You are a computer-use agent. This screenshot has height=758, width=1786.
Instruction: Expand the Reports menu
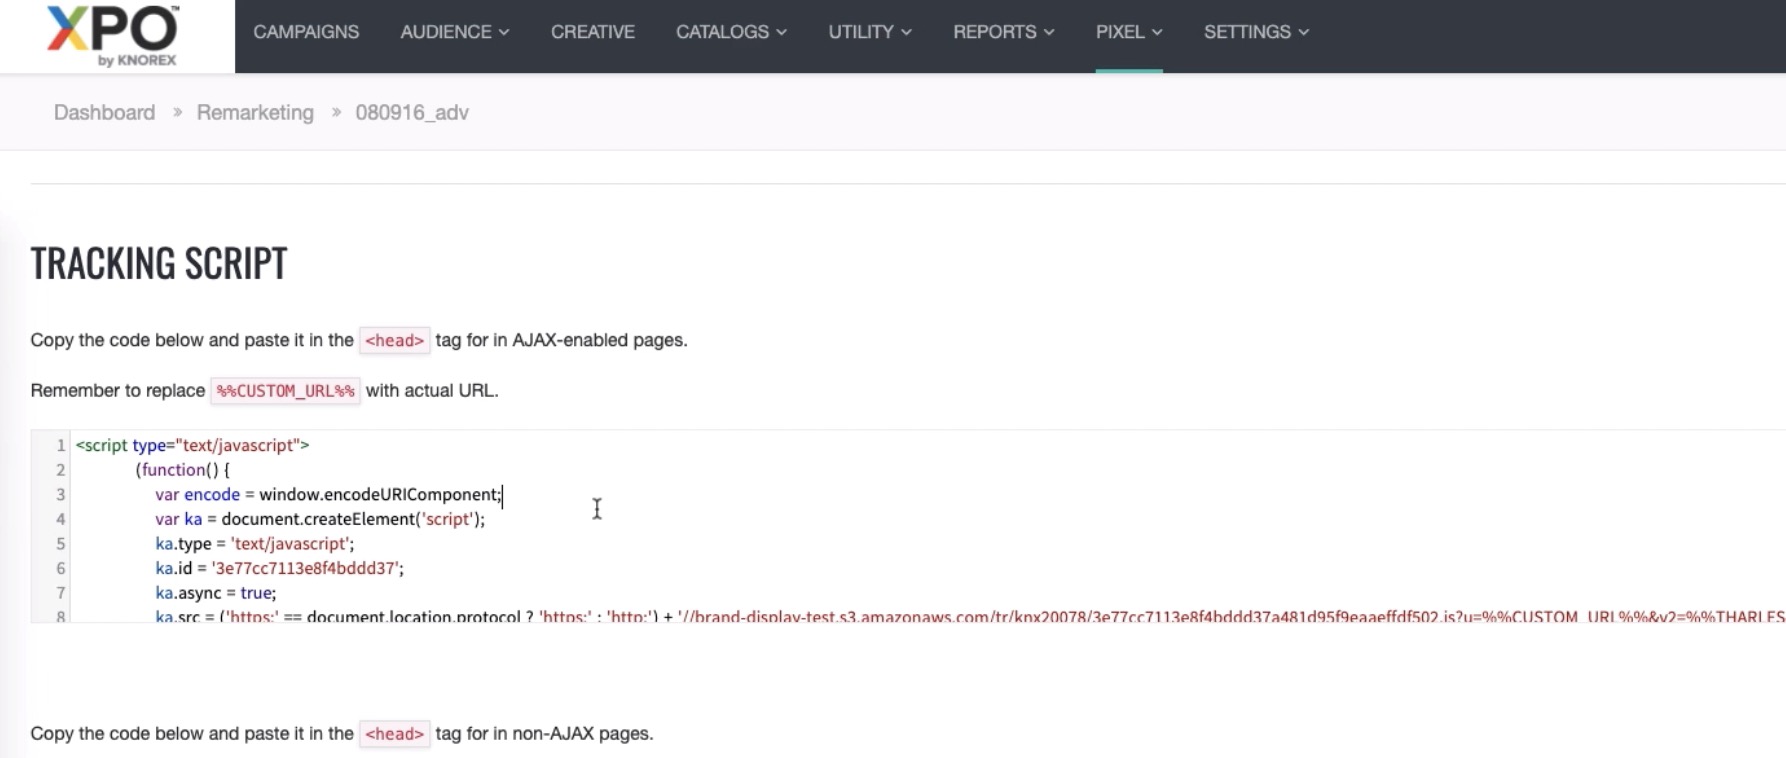pos(1003,32)
